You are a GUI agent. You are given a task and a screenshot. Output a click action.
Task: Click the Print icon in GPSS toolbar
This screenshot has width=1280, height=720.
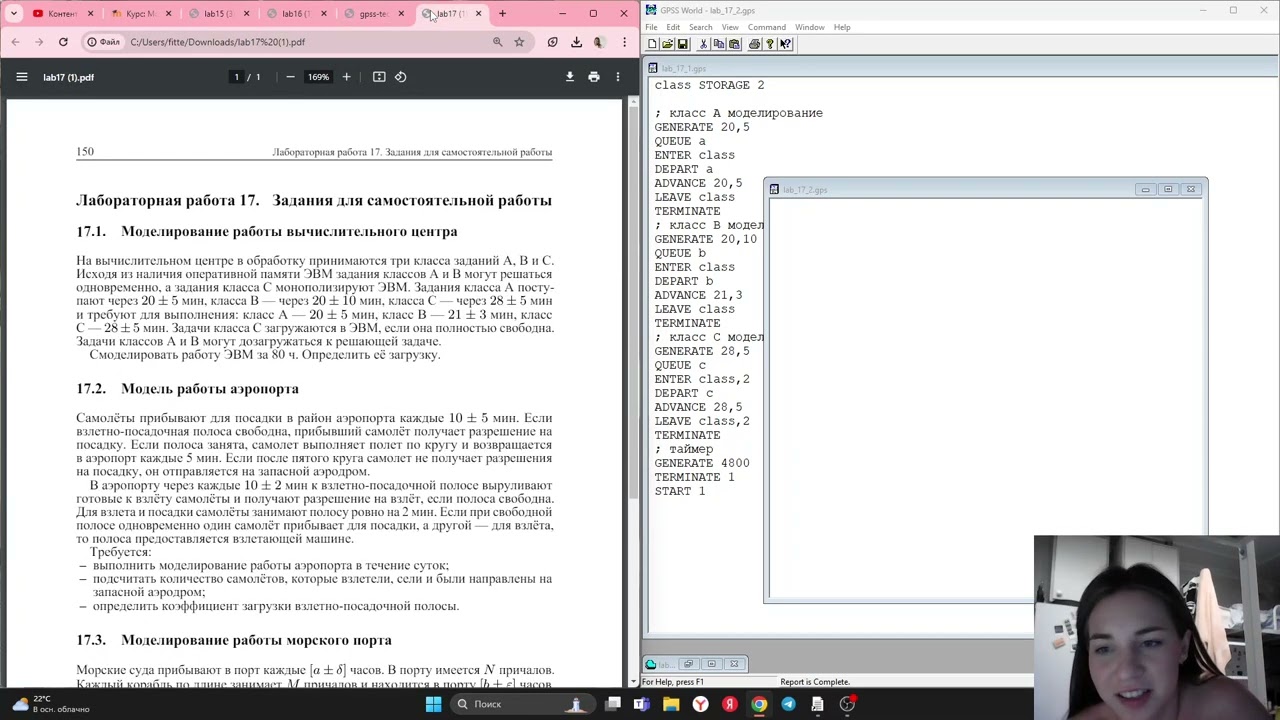(x=754, y=44)
